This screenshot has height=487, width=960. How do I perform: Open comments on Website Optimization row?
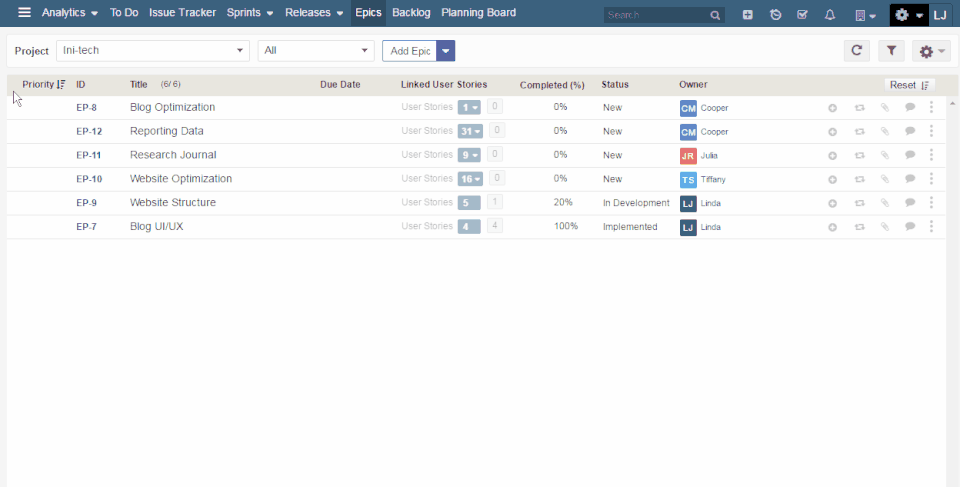tap(910, 179)
